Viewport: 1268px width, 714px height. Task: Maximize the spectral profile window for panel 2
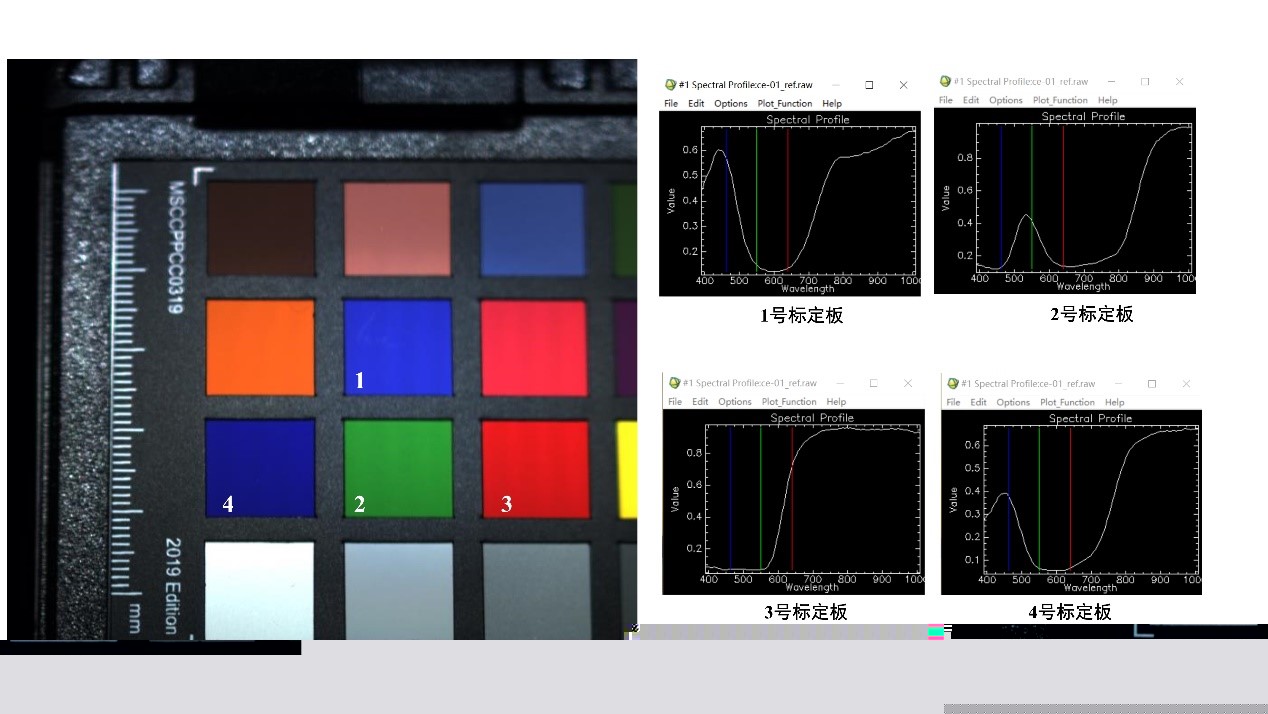pyautogui.click(x=1145, y=82)
